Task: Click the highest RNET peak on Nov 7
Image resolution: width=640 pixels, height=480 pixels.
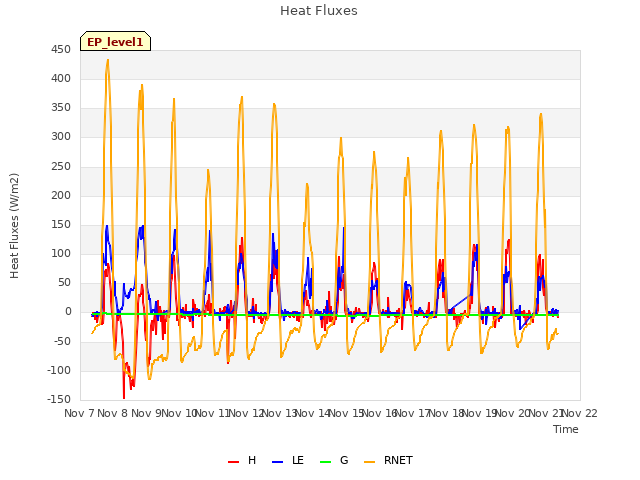Action: [x=108, y=60]
